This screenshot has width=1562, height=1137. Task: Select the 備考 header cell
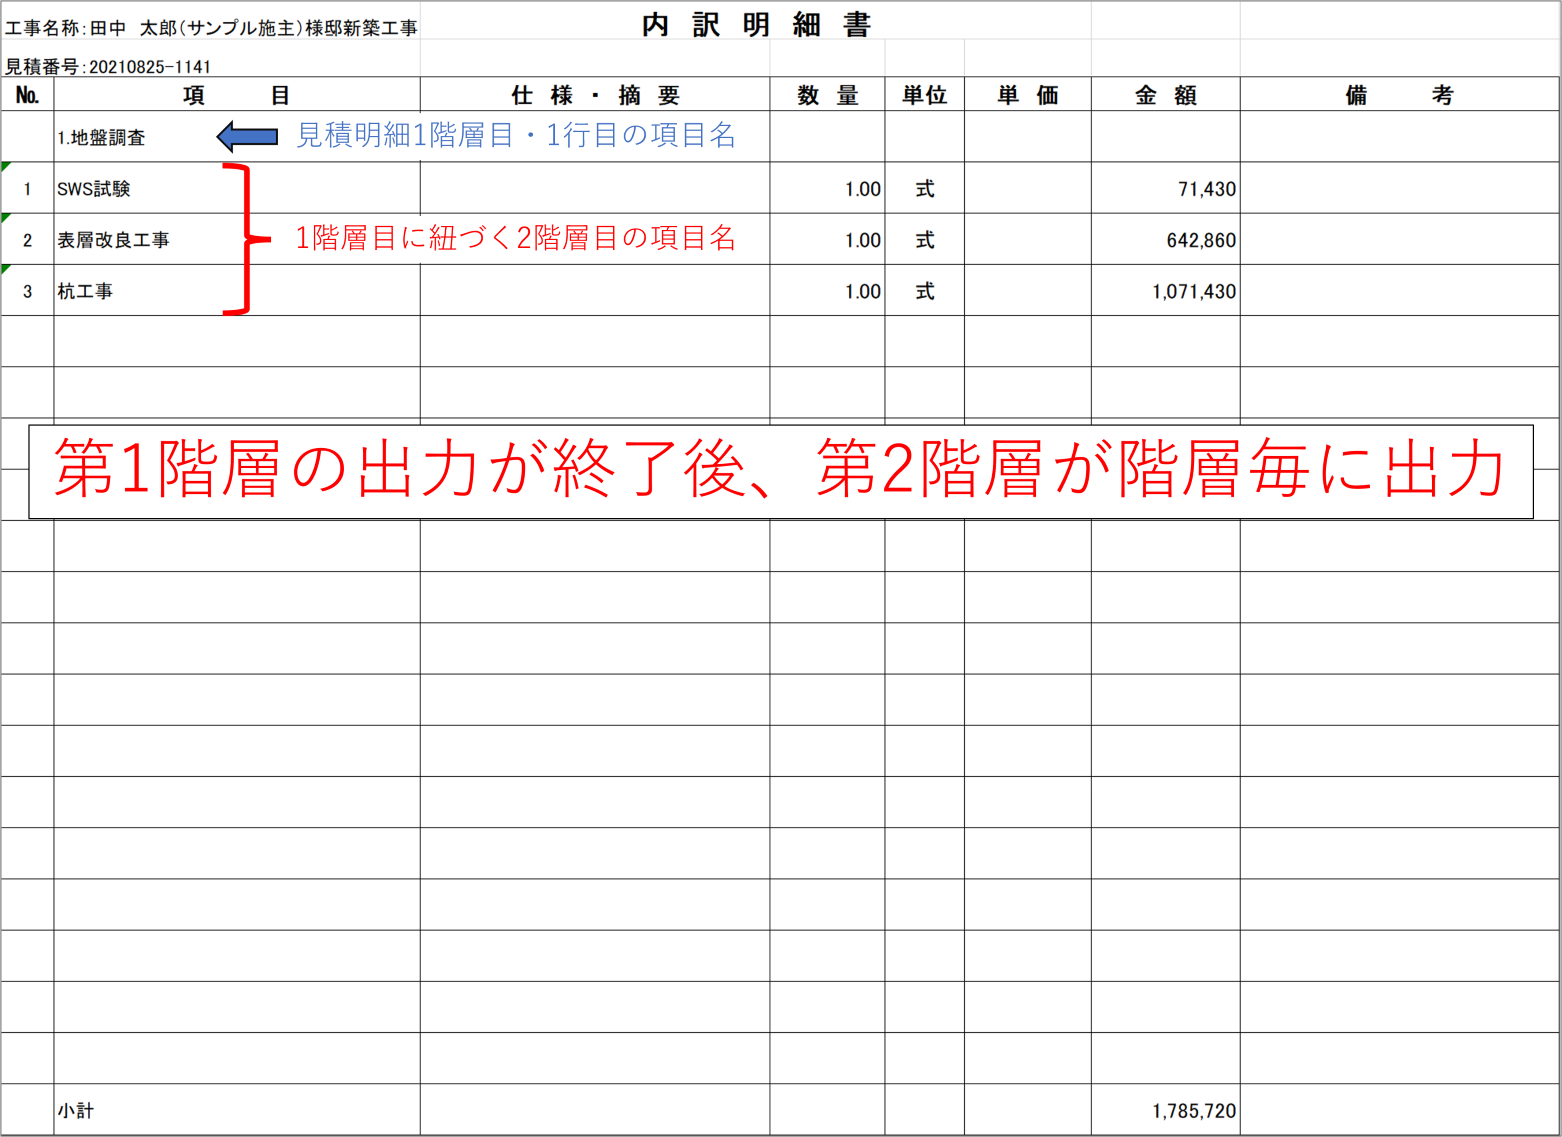tap(1399, 95)
